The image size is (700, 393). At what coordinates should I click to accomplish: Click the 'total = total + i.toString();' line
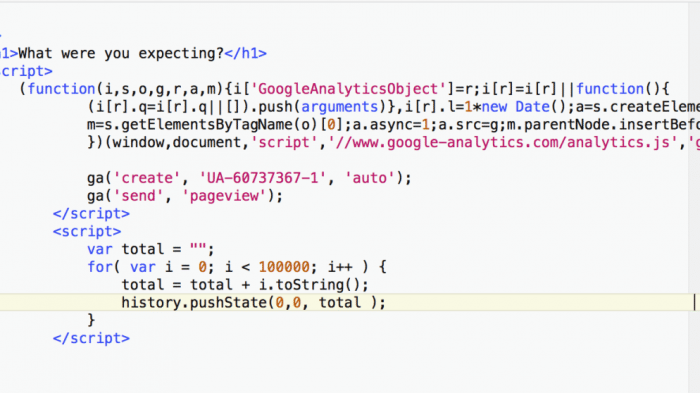coord(245,285)
